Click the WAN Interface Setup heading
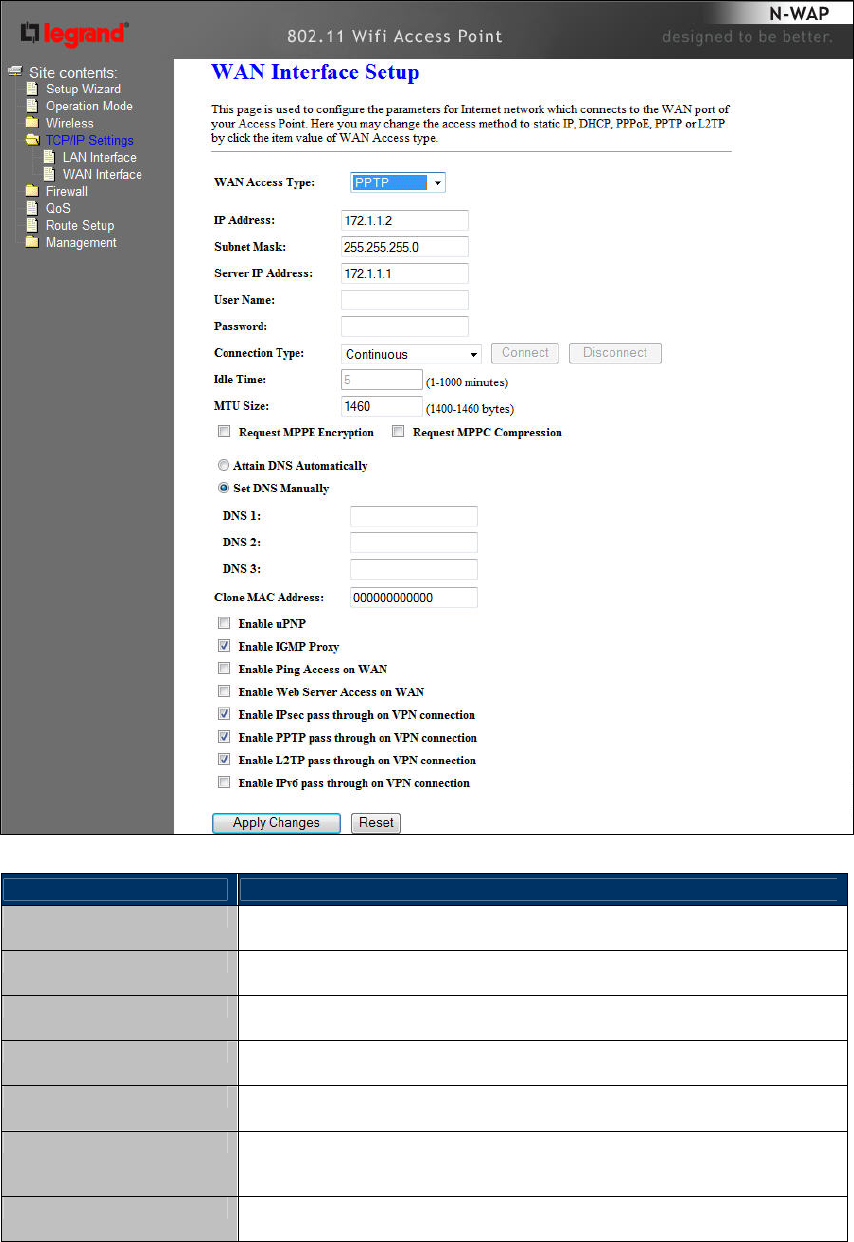This screenshot has width=854, height=1242. (315, 73)
